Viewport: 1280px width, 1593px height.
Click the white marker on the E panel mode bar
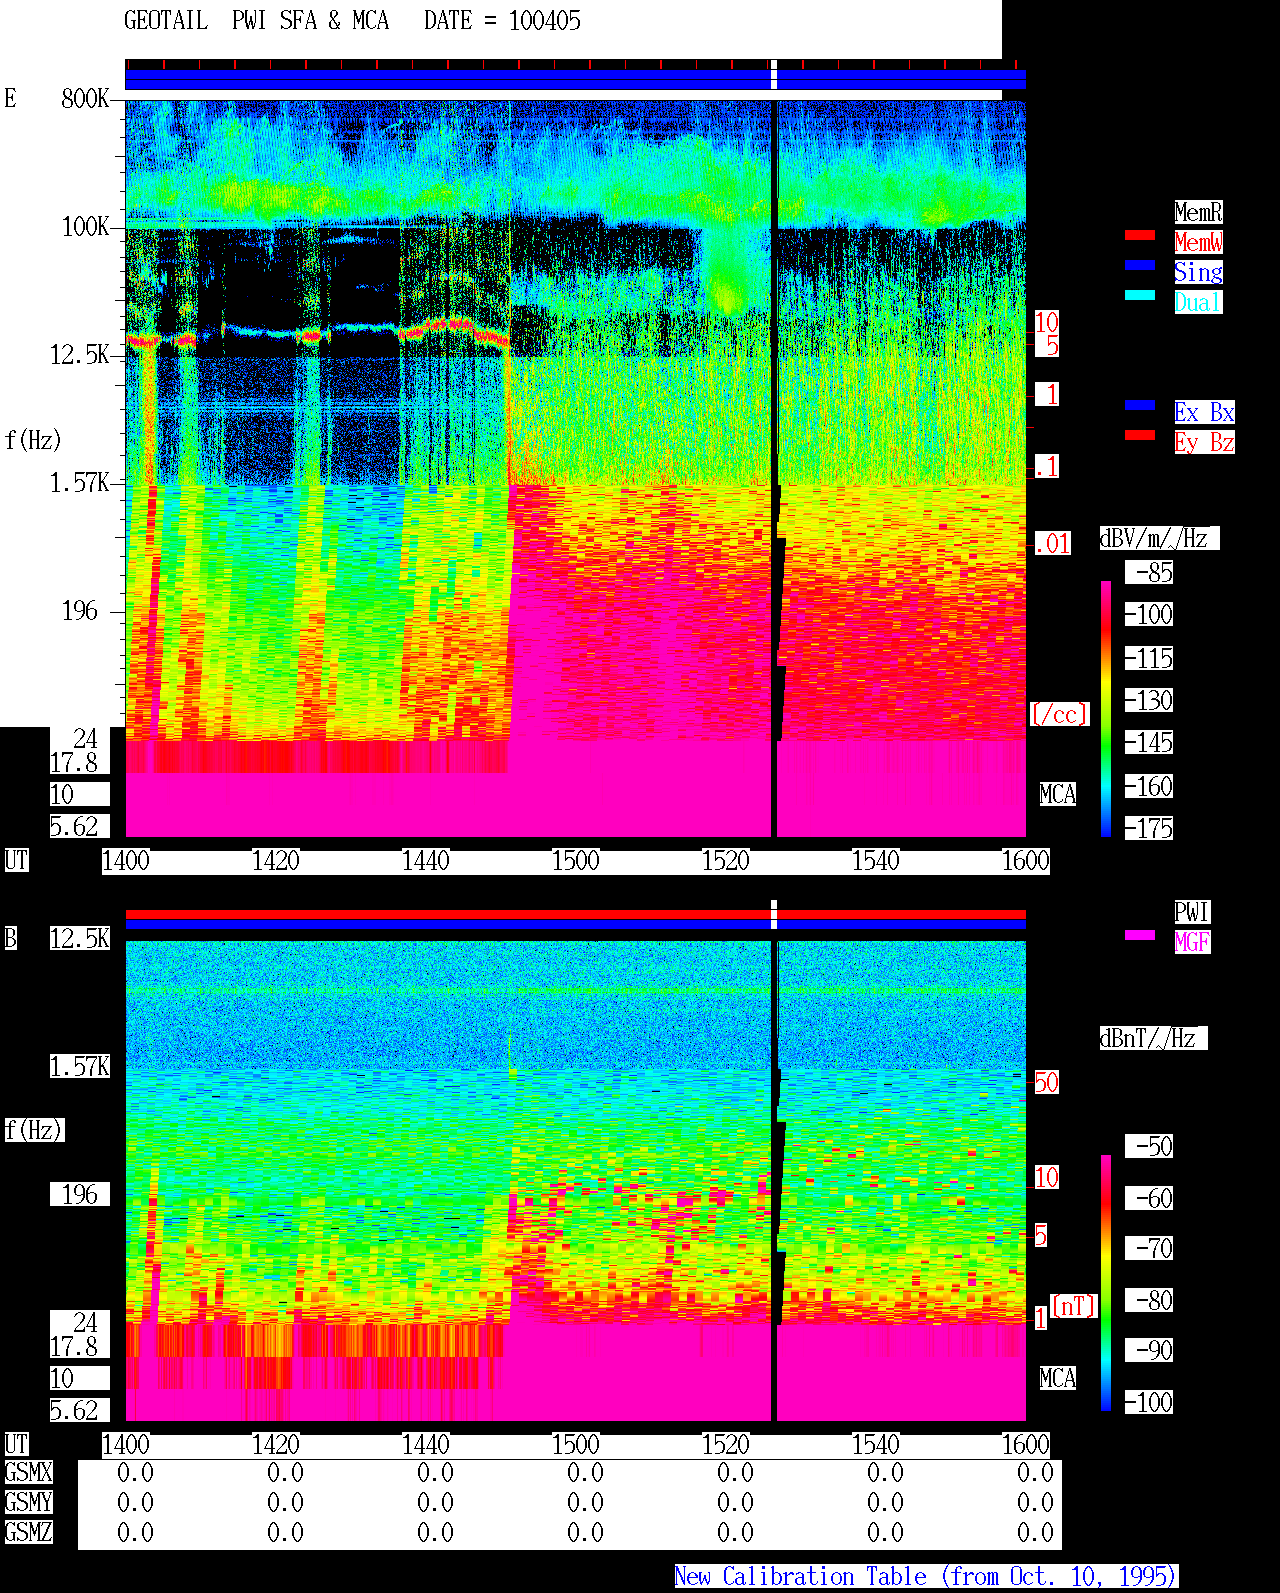pyautogui.click(x=774, y=75)
